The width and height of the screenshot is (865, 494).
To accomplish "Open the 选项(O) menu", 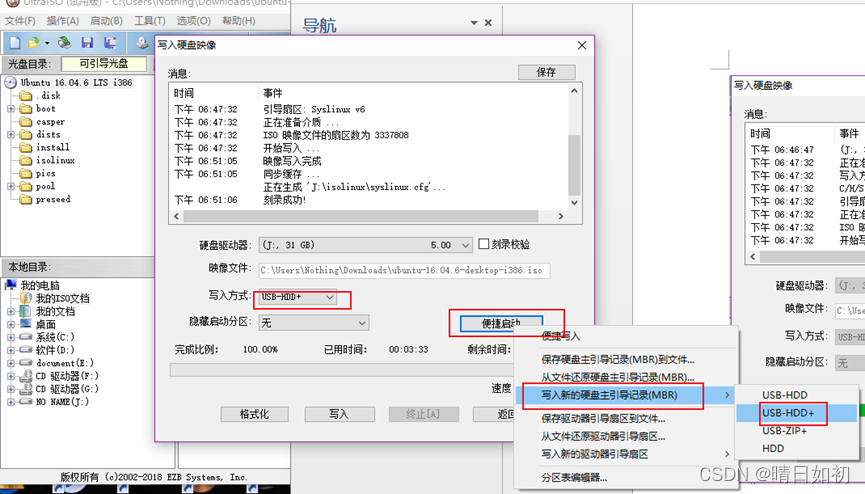I will (x=193, y=20).
